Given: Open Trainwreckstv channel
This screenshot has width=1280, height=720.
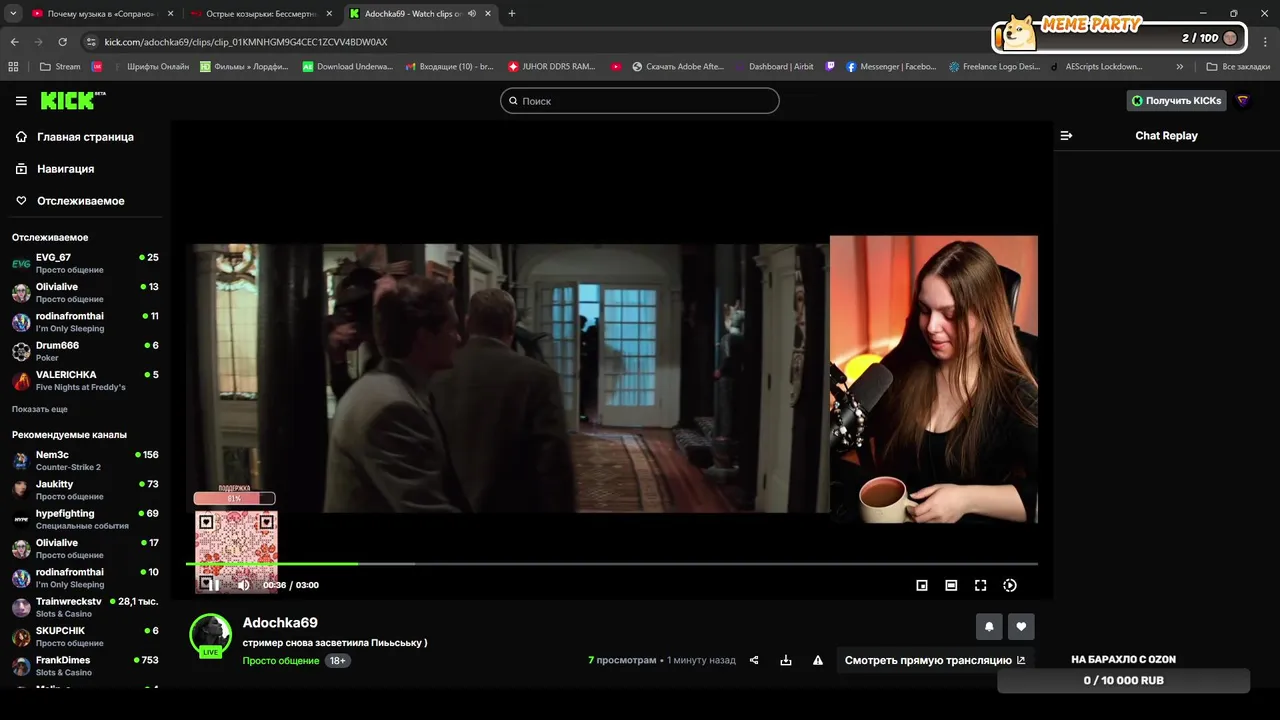Looking at the screenshot, I should point(85,607).
